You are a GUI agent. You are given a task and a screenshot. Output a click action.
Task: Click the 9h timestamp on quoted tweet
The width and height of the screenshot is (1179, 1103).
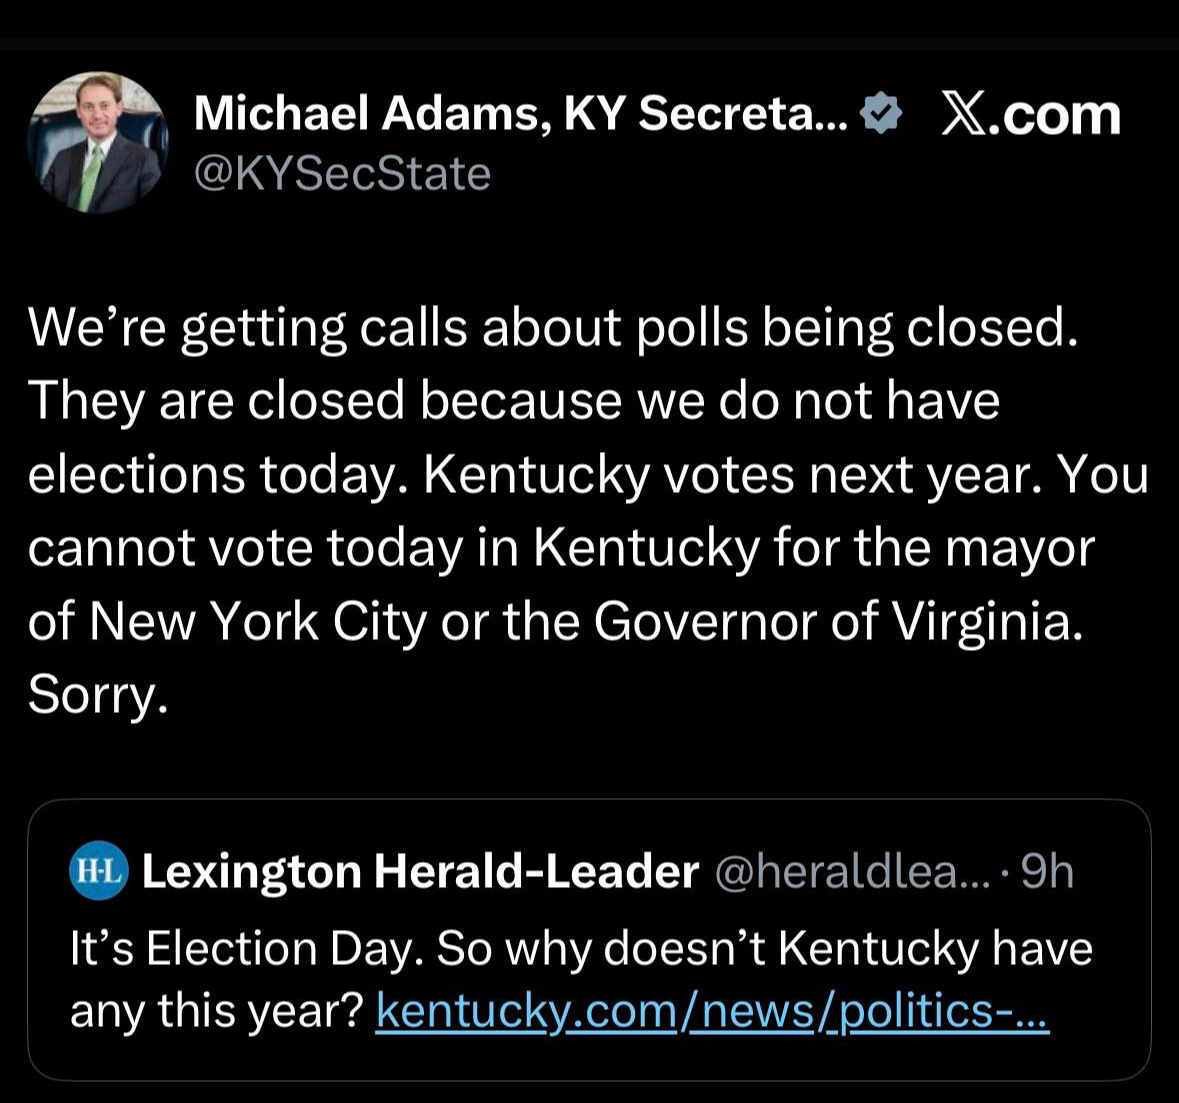(1048, 871)
